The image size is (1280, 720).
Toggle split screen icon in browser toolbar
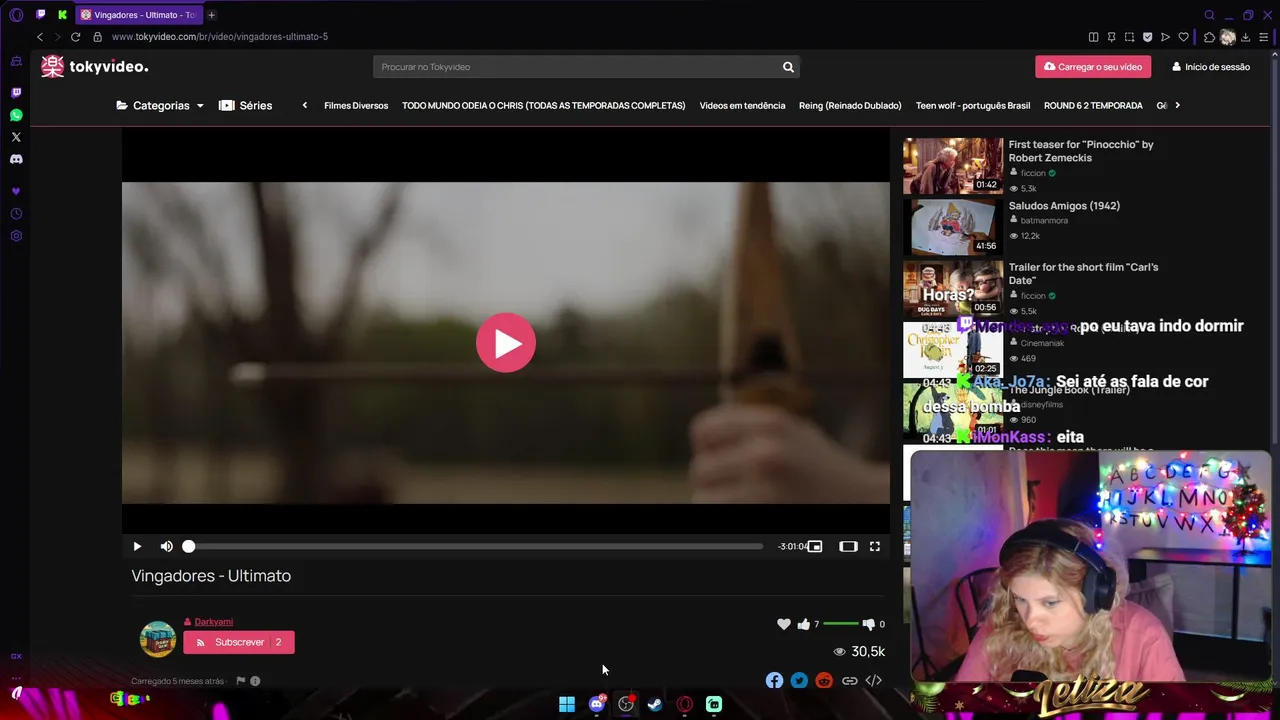(x=1093, y=37)
